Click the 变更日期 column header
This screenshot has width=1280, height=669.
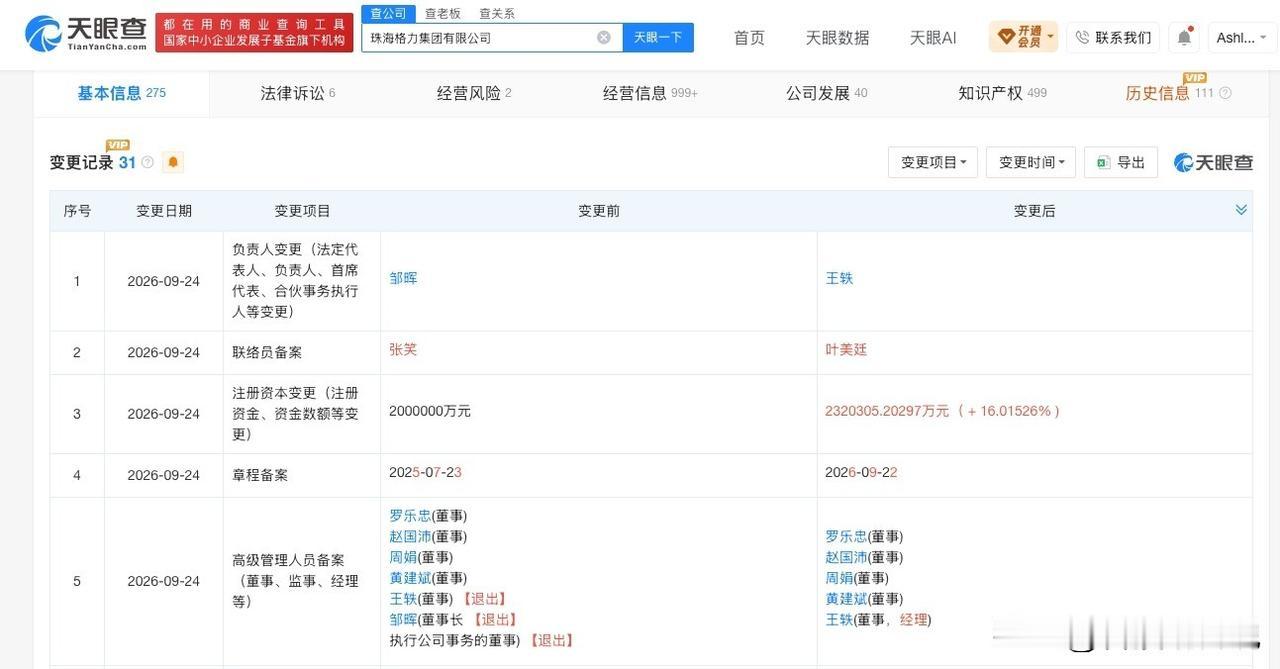[164, 211]
